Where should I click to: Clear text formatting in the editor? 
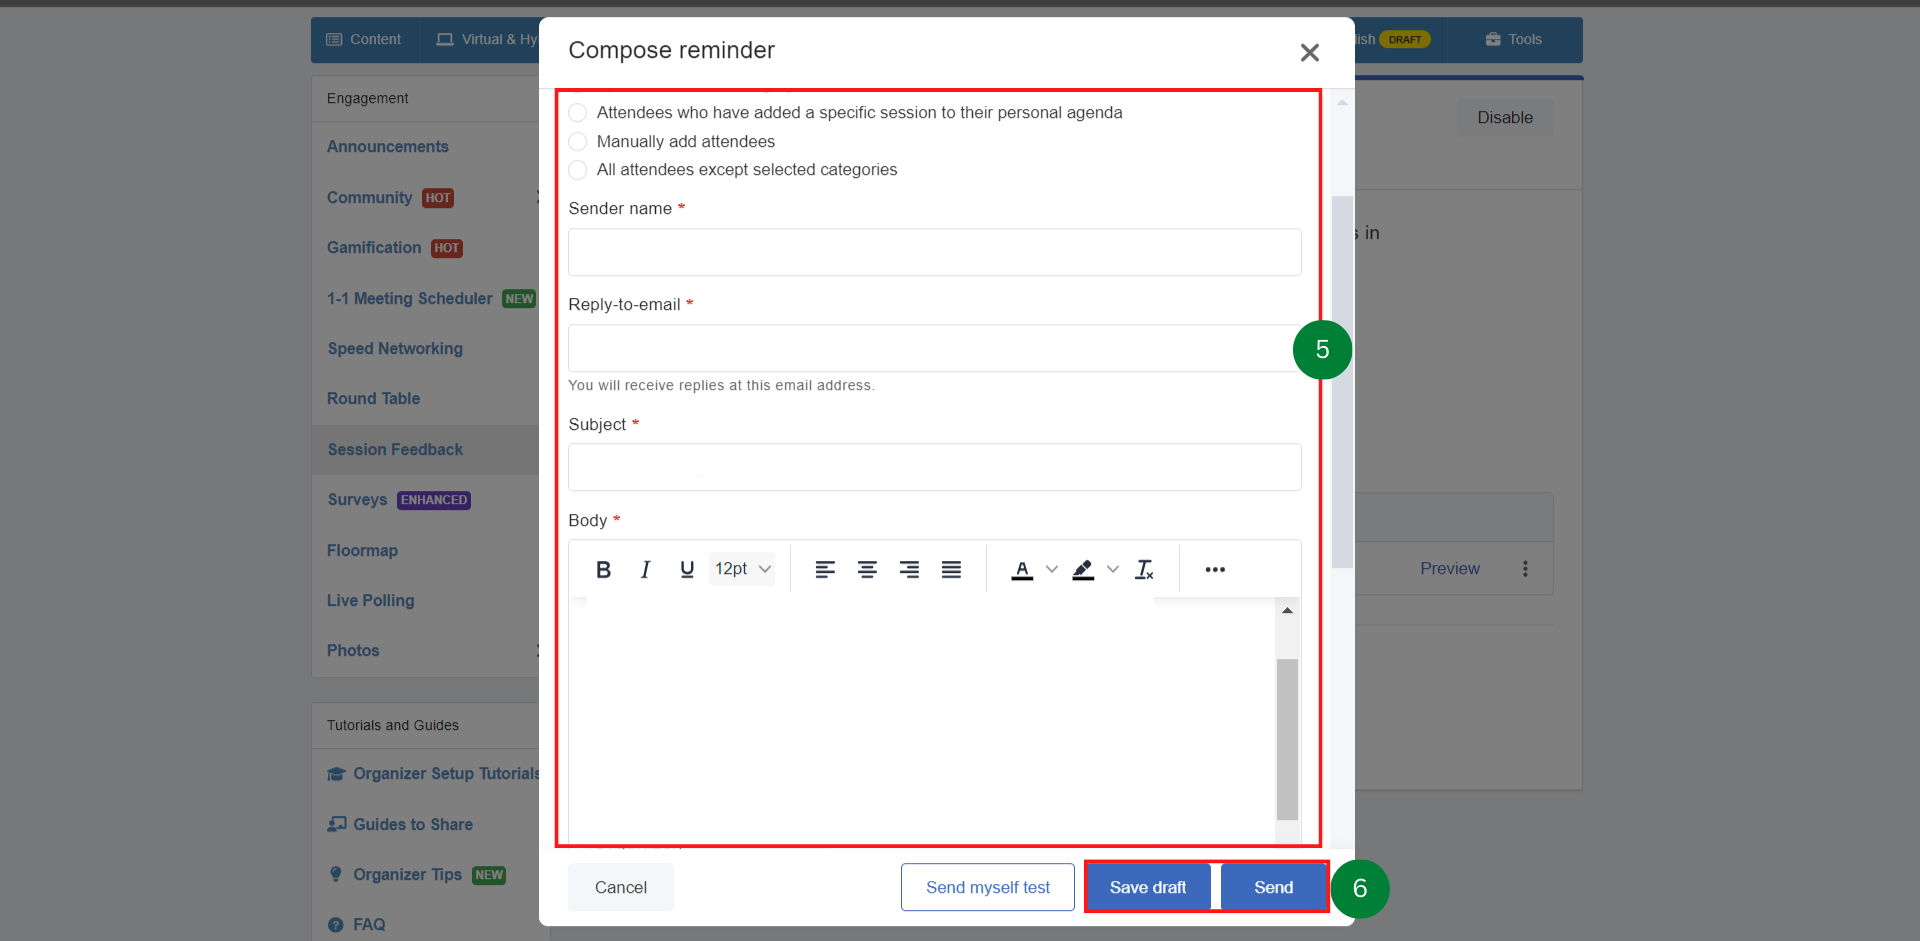pos(1144,569)
